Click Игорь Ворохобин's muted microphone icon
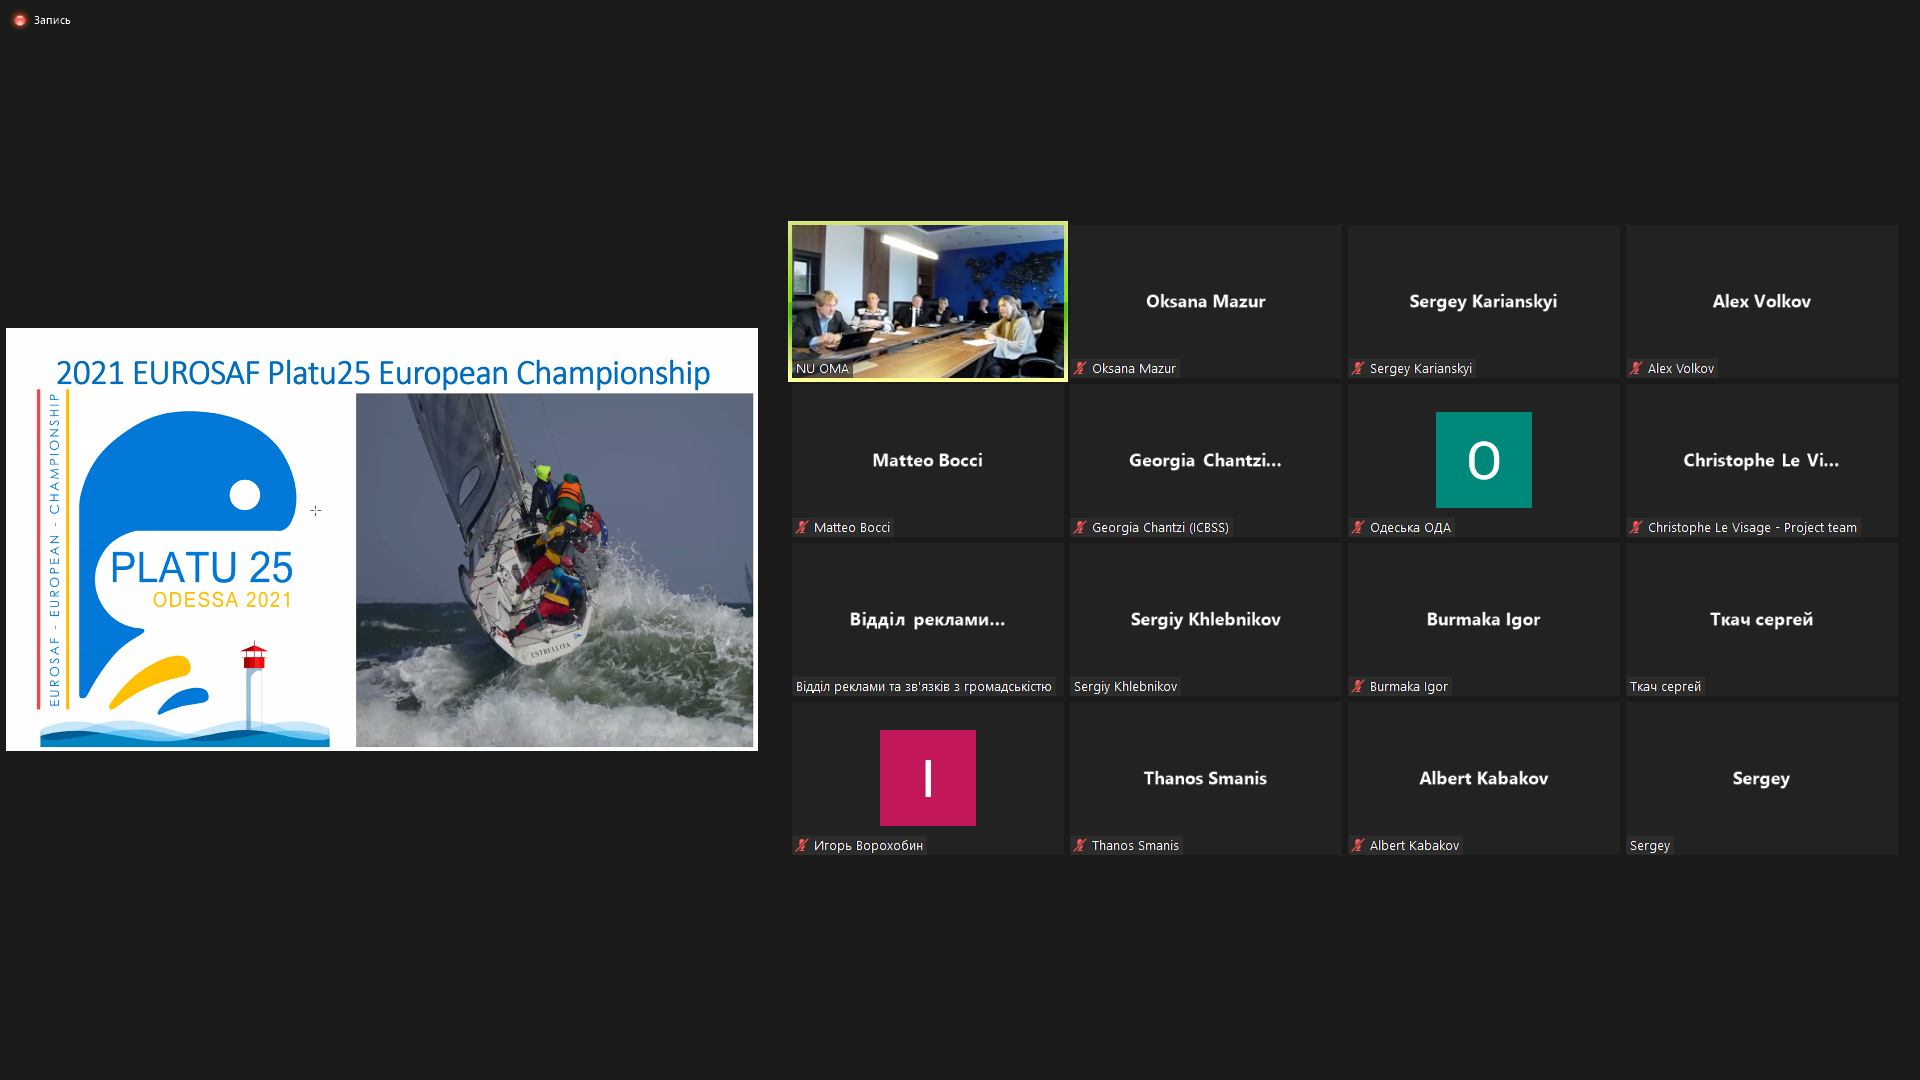 [x=802, y=846]
